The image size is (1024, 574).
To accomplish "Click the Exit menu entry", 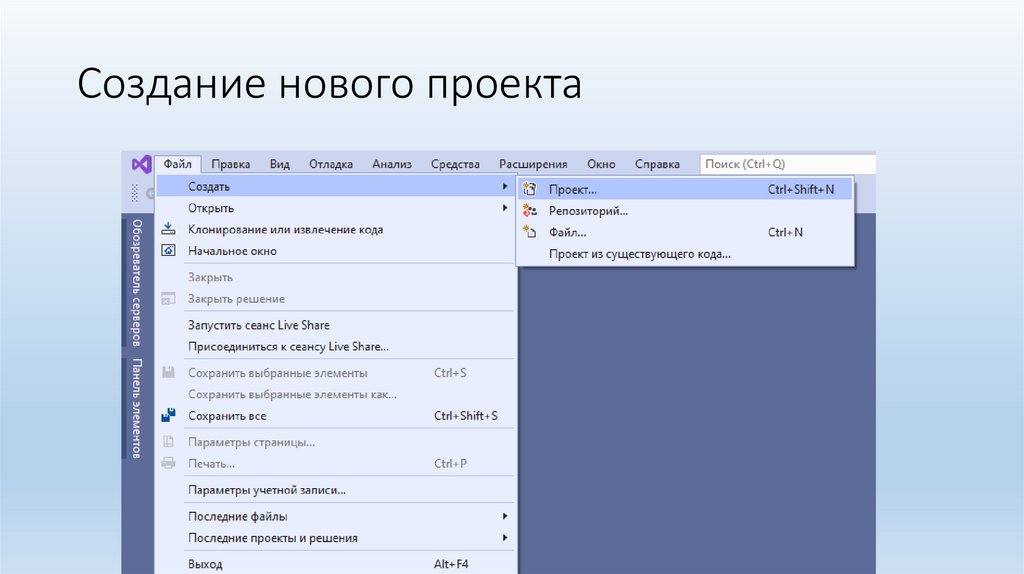I will (x=205, y=564).
